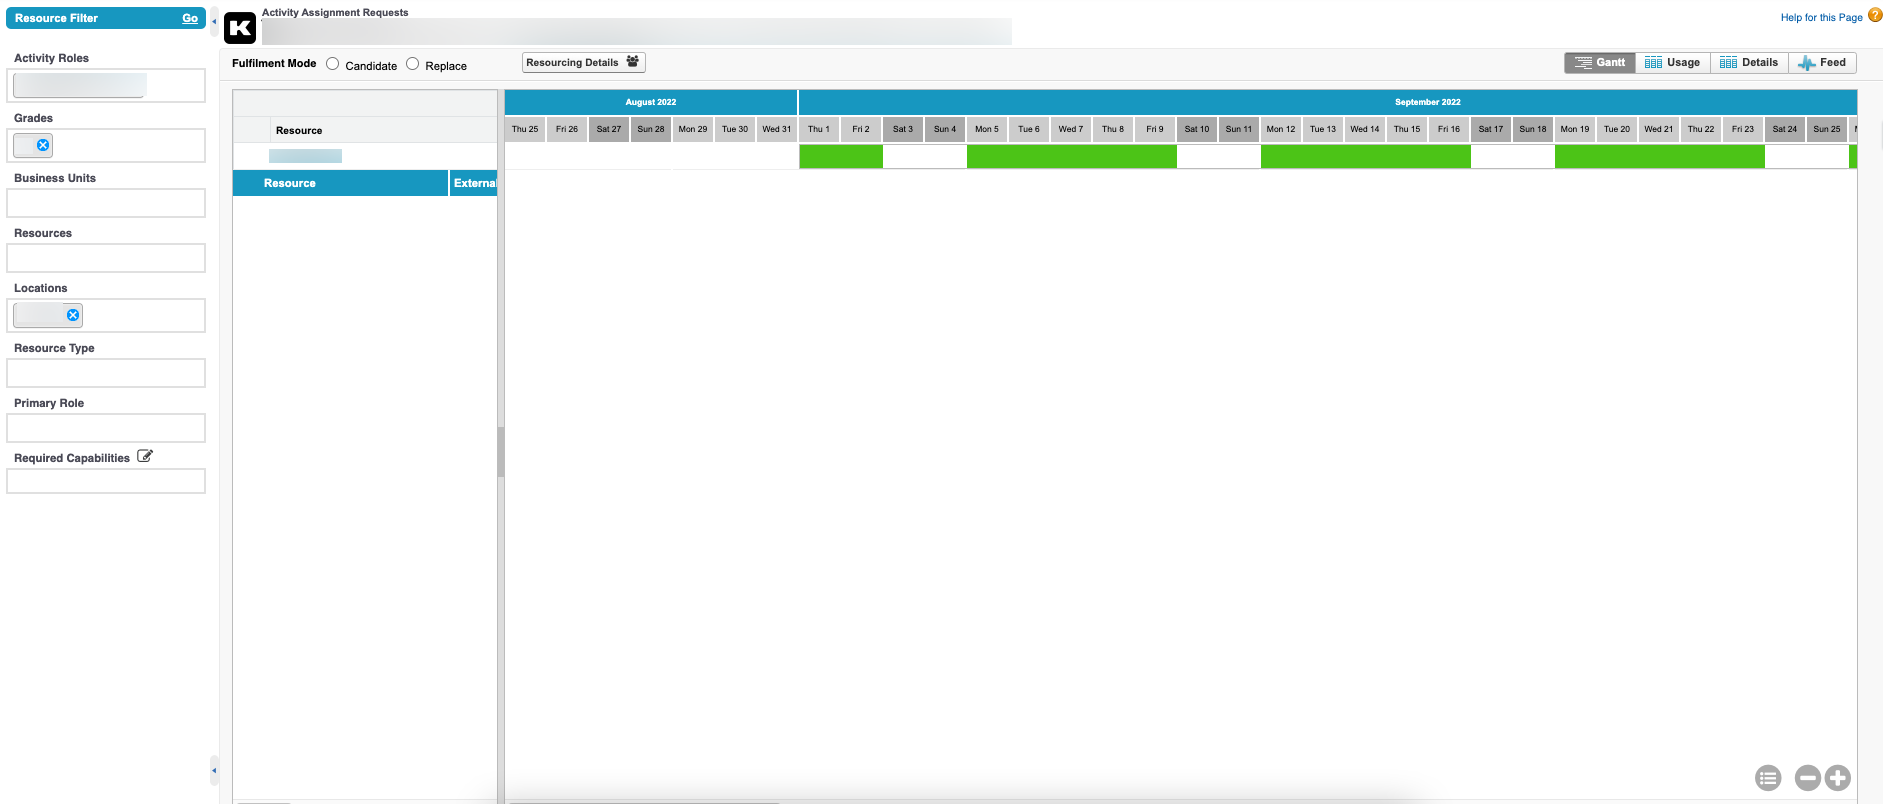The width and height of the screenshot is (1883, 804).
Task: Click the Required Capabilities filter field
Action: 106,481
